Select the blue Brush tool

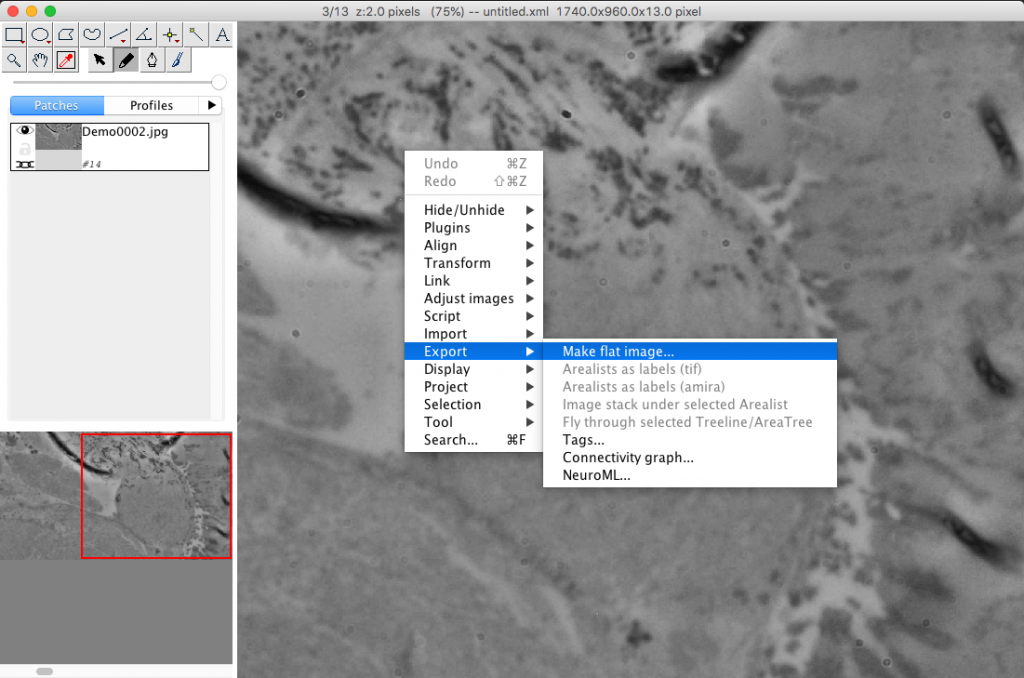click(x=178, y=60)
